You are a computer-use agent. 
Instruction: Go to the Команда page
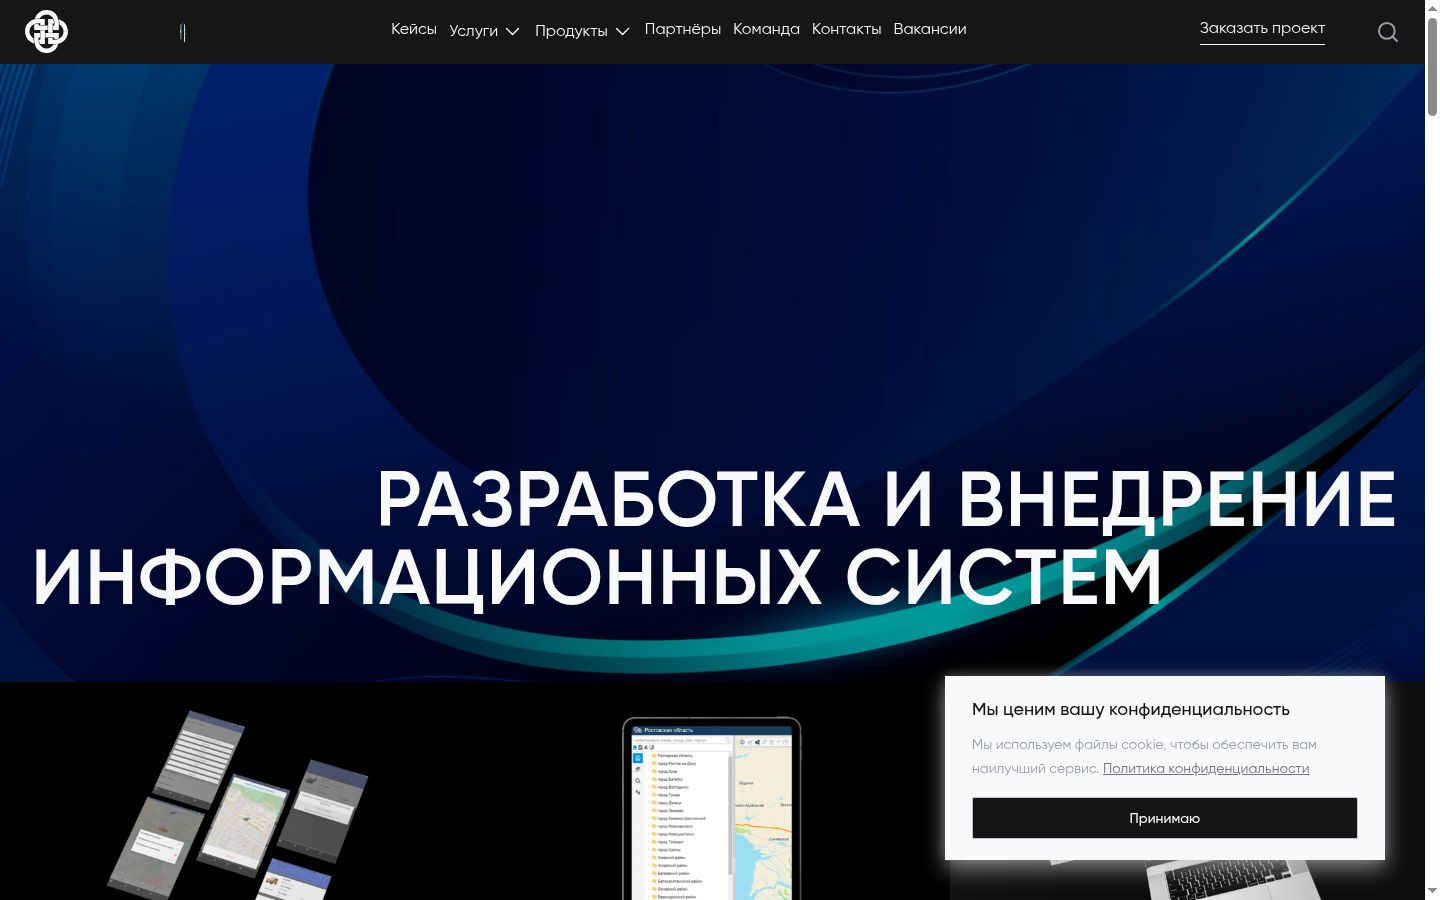766,29
